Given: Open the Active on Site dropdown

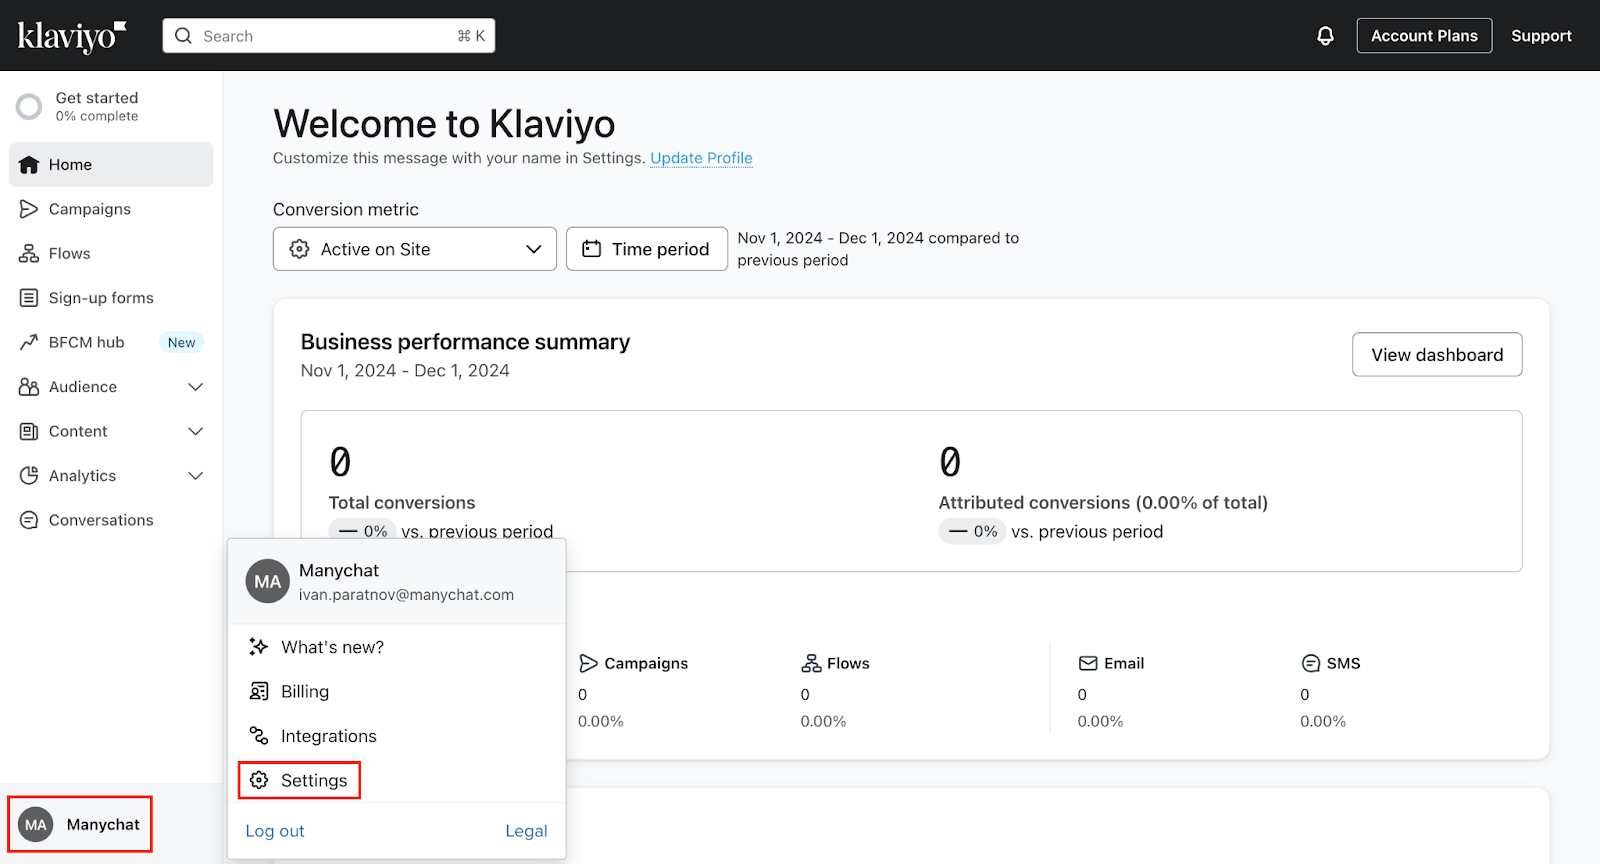Looking at the screenshot, I should pos(415,249).
